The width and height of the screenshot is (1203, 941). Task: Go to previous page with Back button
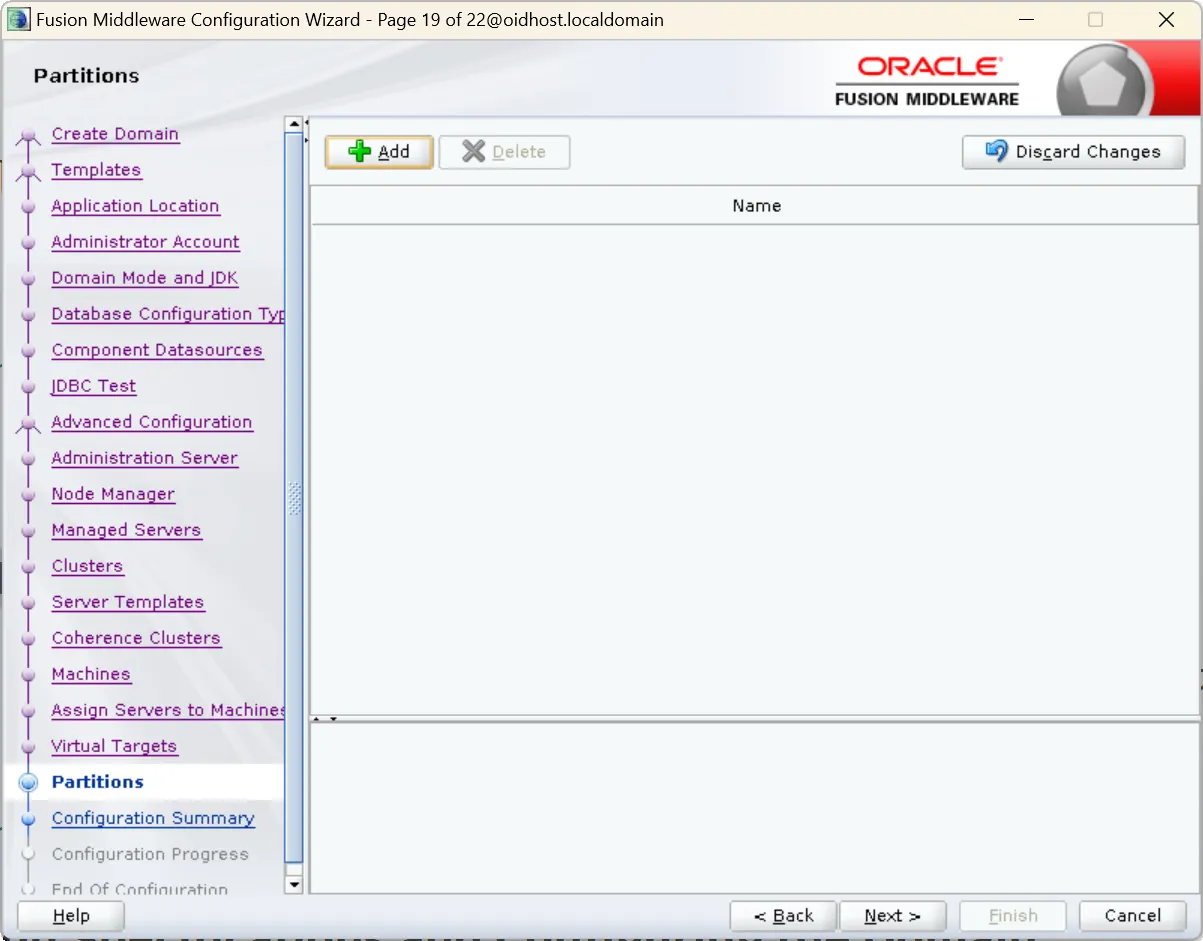coord(783,916)
